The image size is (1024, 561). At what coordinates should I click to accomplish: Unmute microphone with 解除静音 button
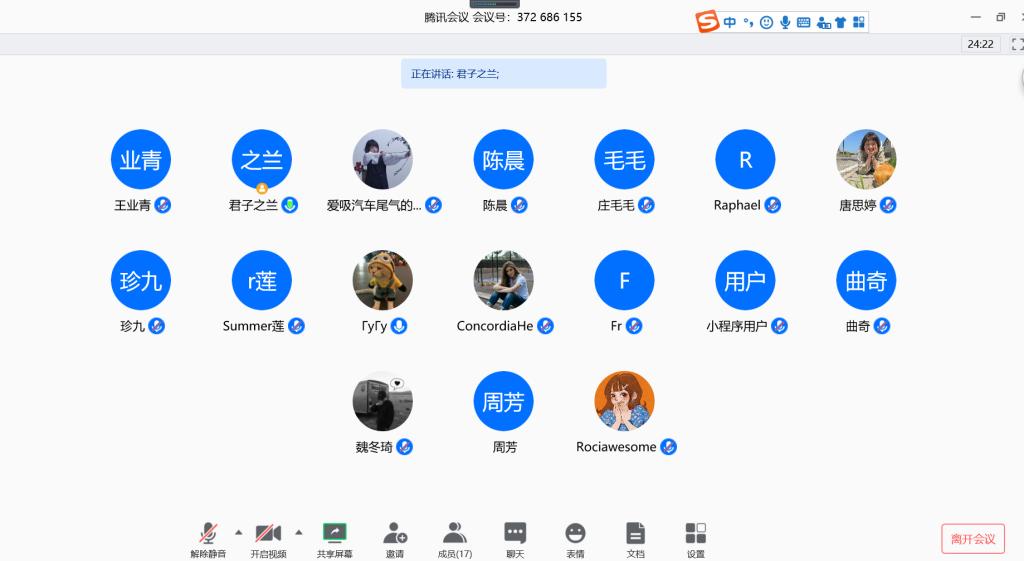[208, 538]
